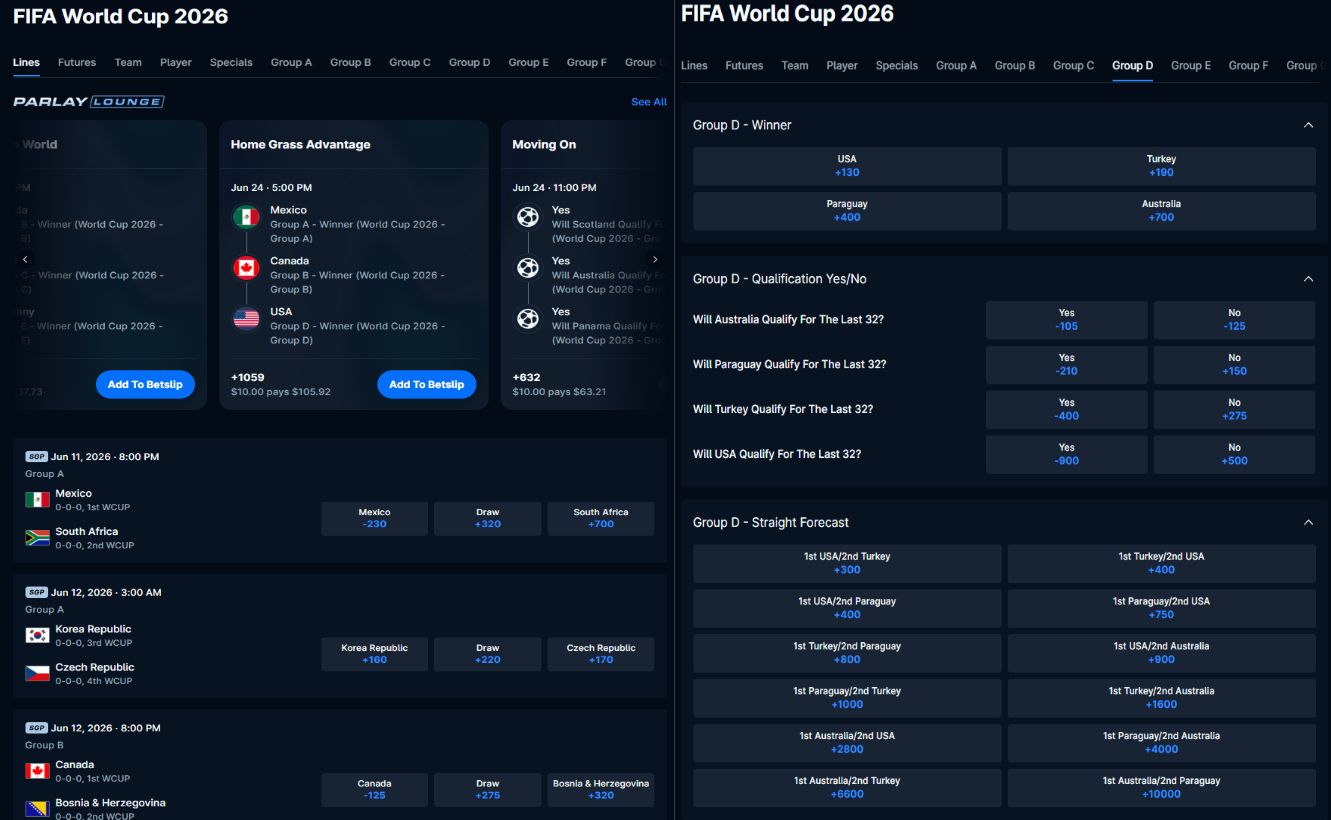Select Turkey +190 Group D winner
1331x820 pixels.
pos(1161,166)
